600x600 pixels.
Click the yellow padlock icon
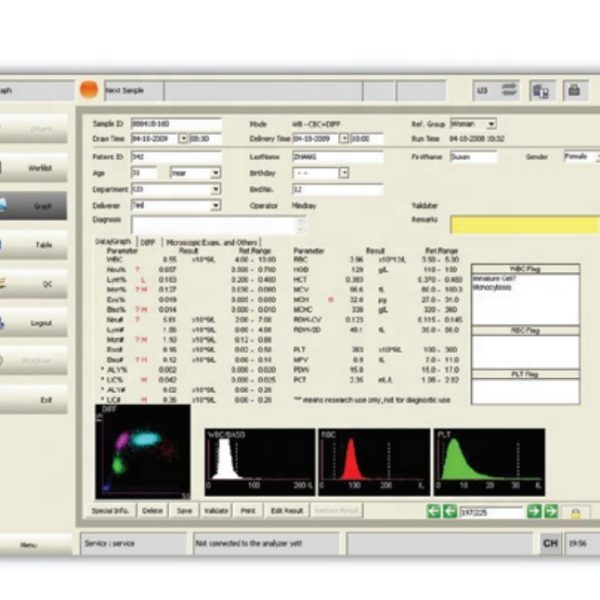click(x=576, y=513)
